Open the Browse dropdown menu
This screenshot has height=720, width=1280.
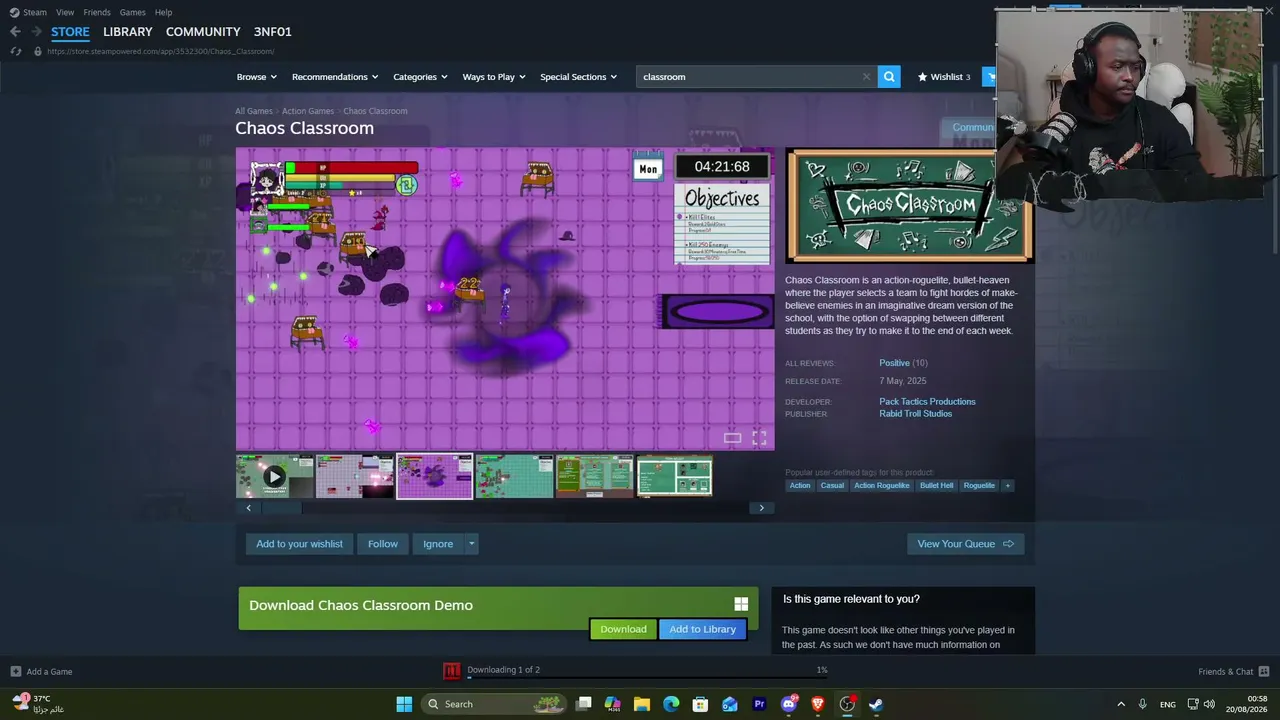pos(257,77)
